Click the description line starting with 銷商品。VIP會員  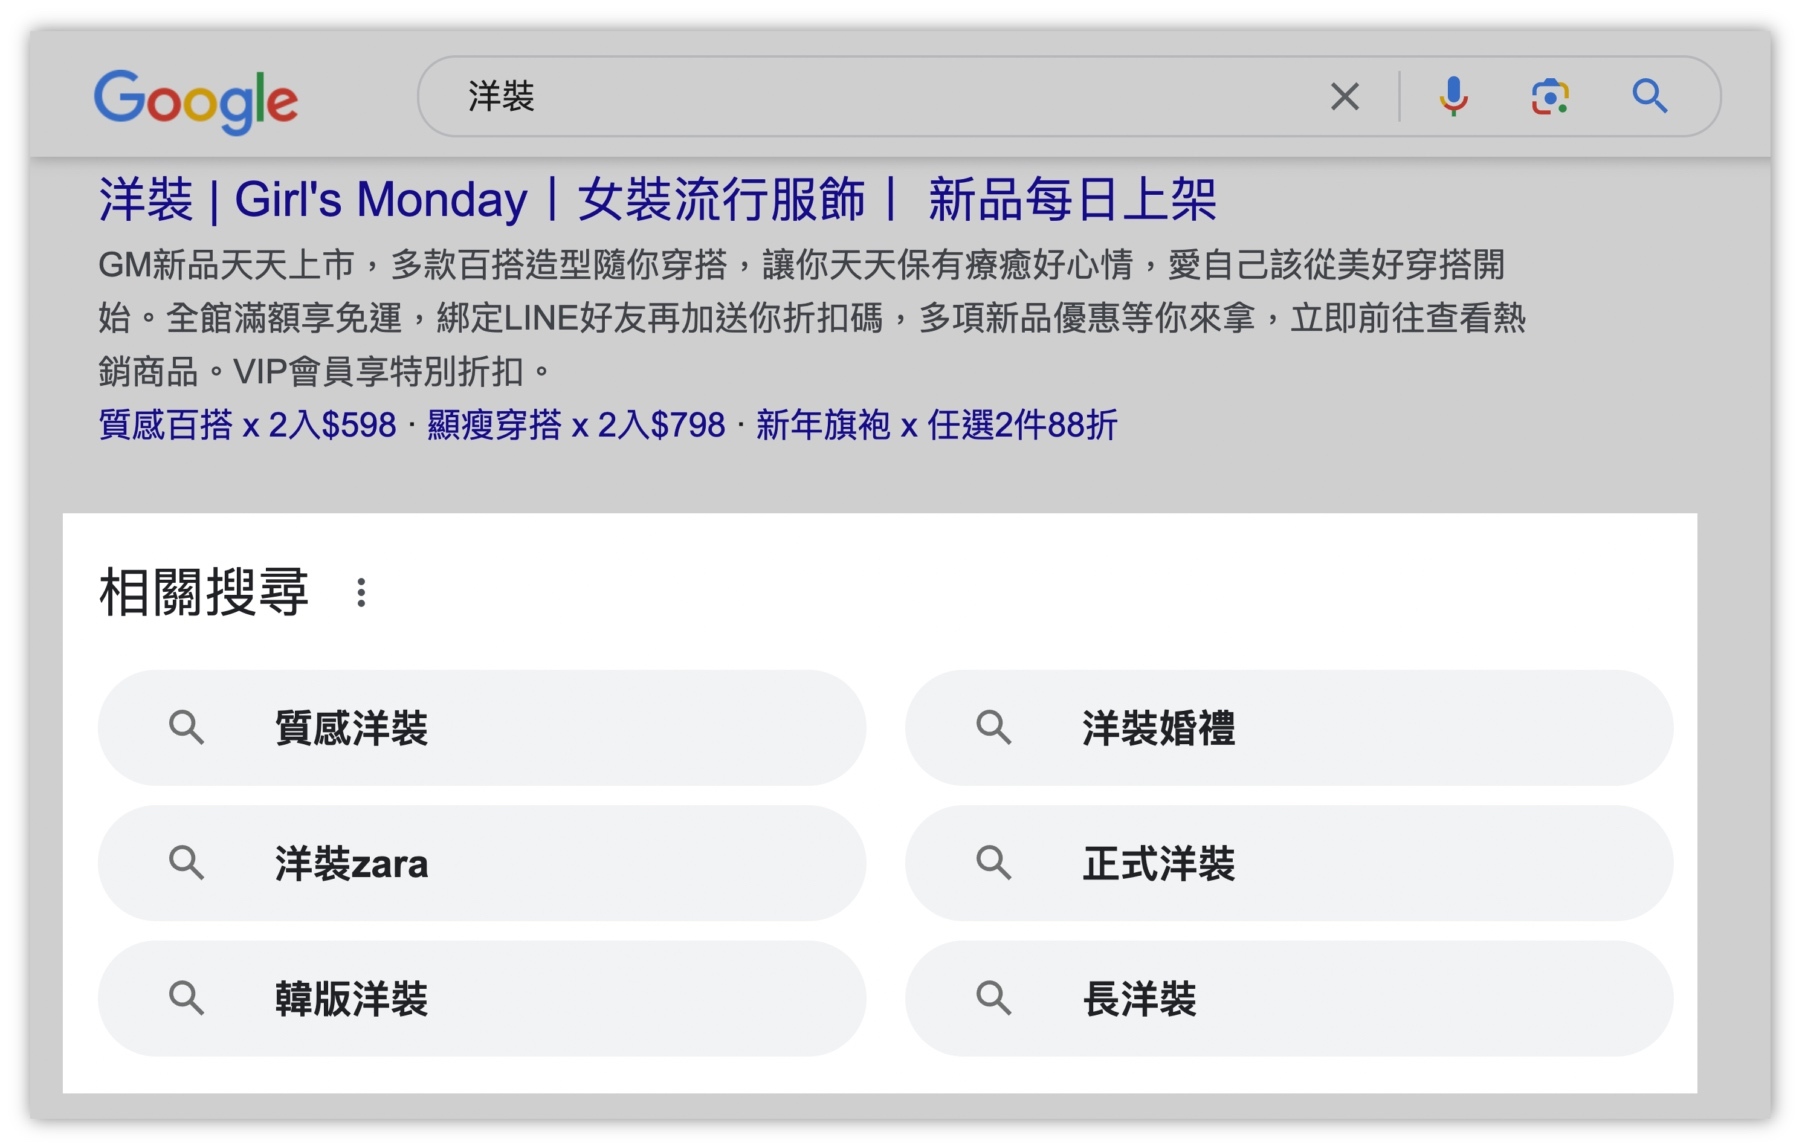point(325,372)
